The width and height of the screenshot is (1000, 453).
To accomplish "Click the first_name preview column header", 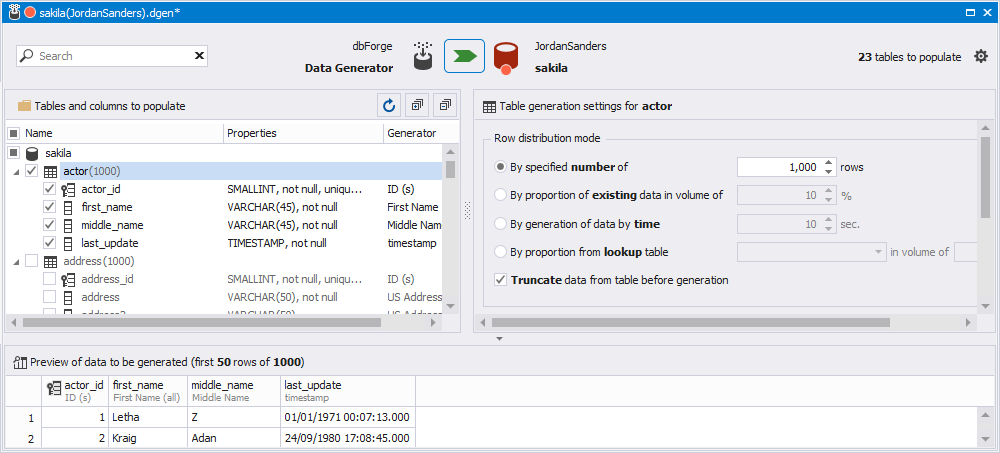I will click(x=148, y=391).
